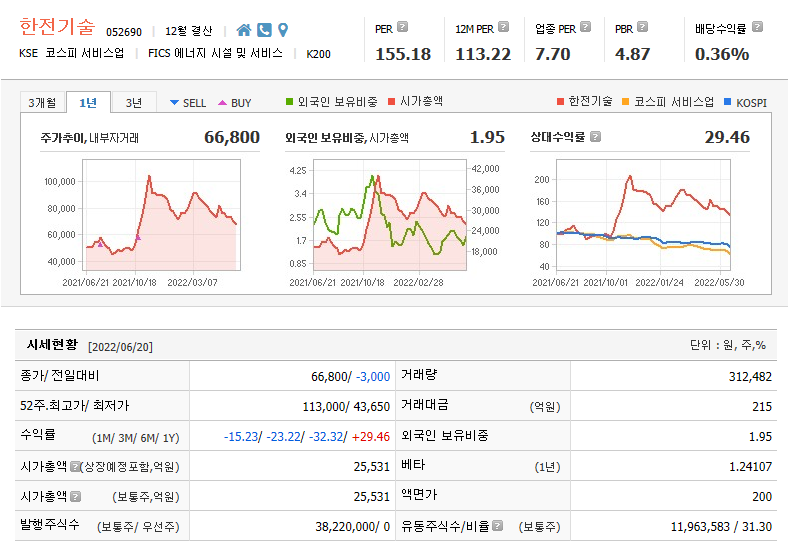Click the 1M return value -15.23

point(241,437)
